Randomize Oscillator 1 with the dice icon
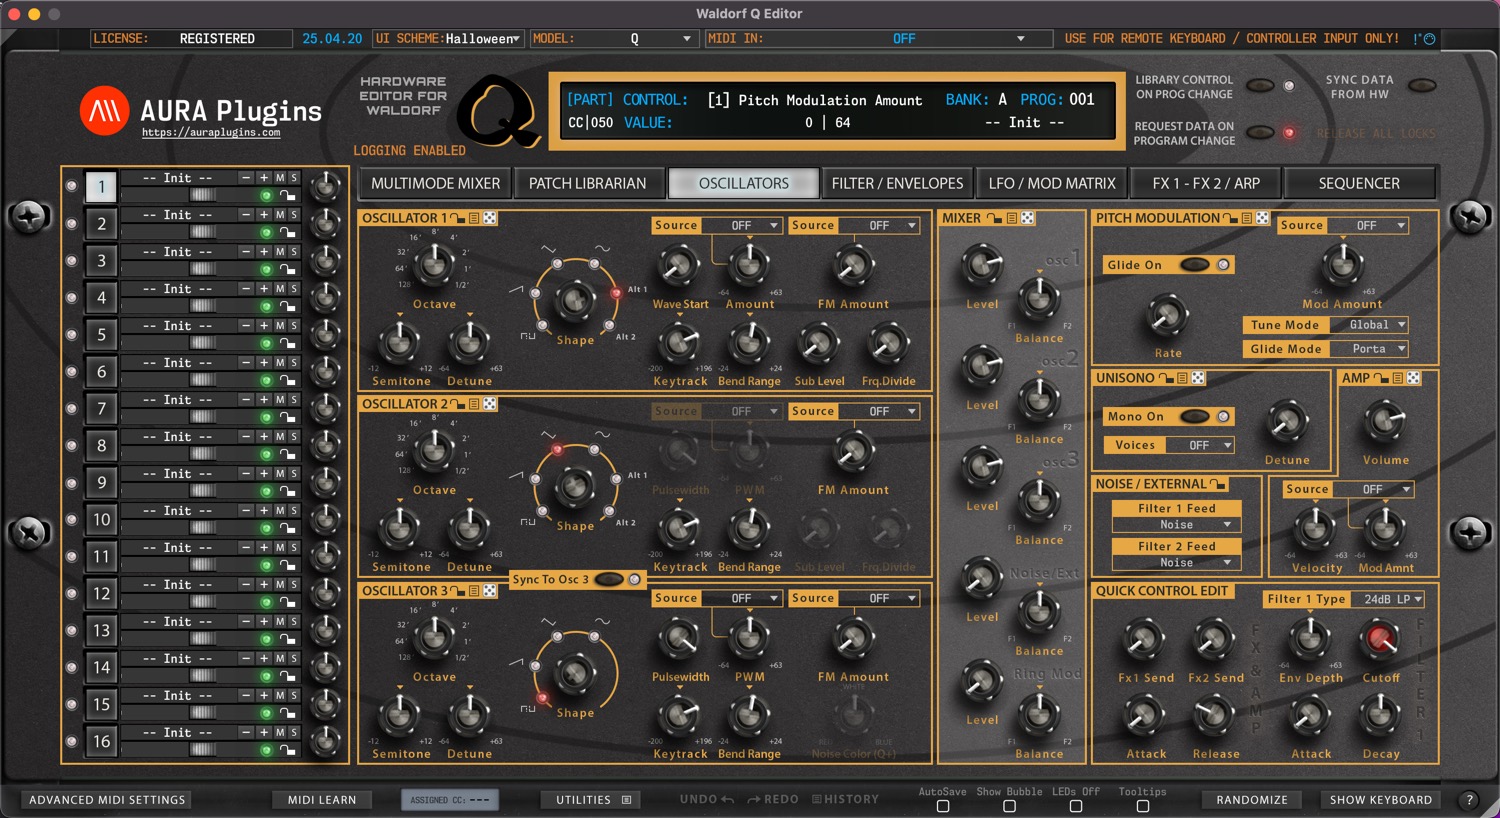Screen dimensions: 1500x818 coord(490,218)
